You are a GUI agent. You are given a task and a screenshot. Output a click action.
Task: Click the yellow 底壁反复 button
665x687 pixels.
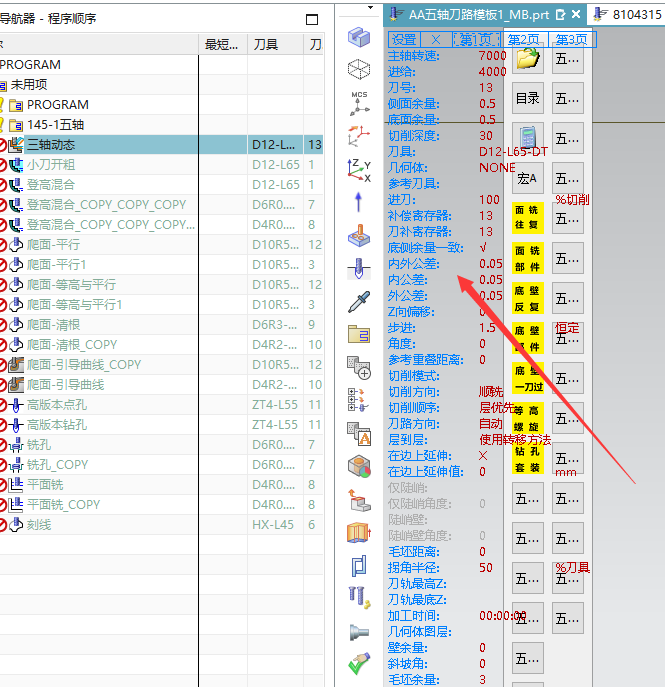click(x=528, y=298)
